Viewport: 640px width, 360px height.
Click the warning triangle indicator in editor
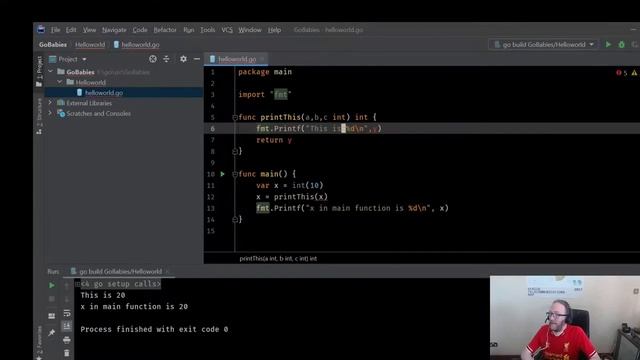[x=634, y=73]
